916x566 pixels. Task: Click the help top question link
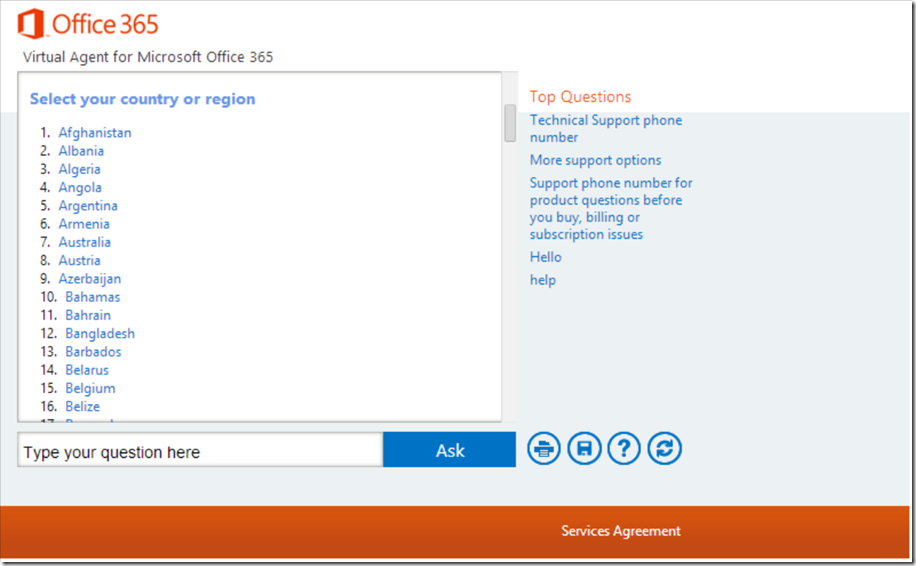pos(543,280)
